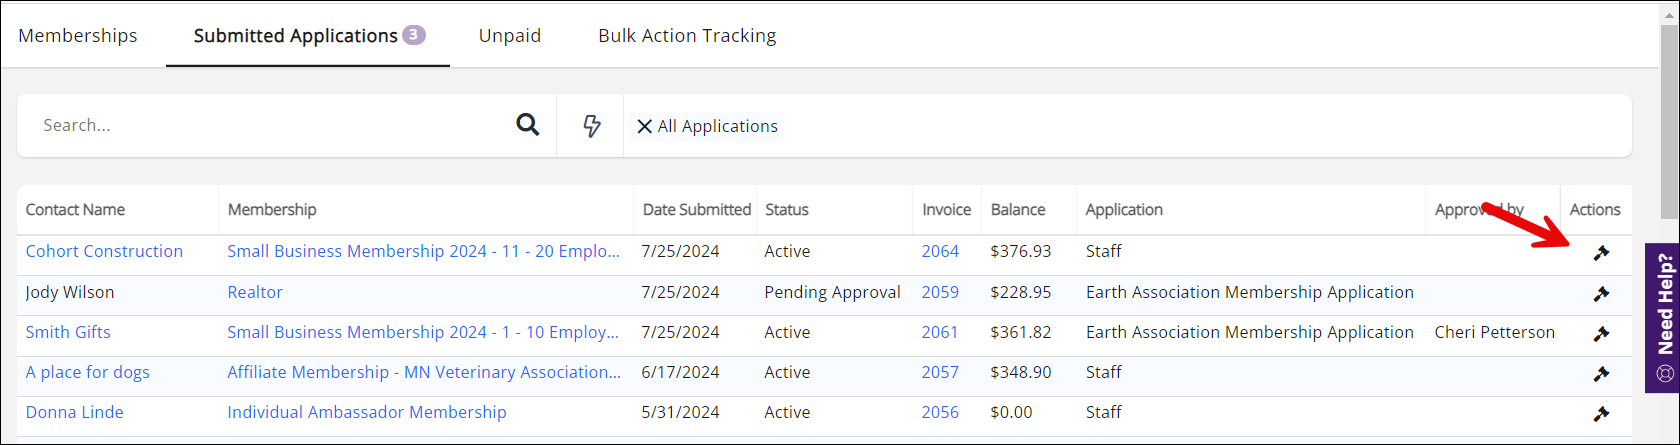Remove the All Applications filter
The image size is (1680, 445).
point(645,126)
